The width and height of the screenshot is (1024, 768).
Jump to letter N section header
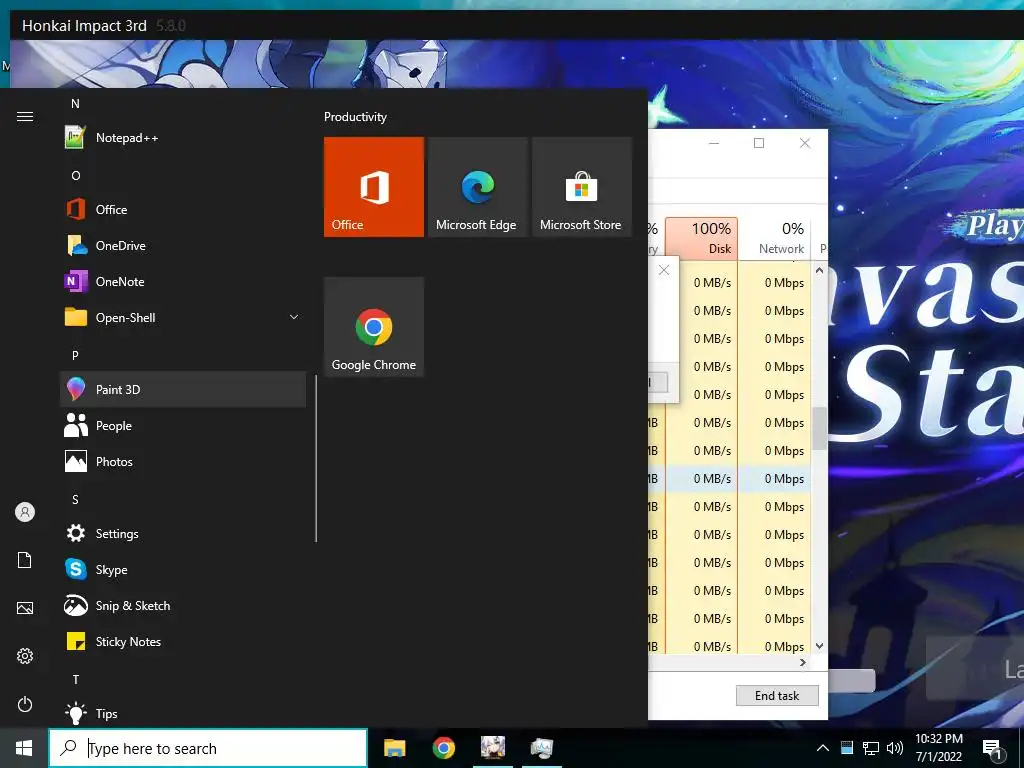point(75,104)
